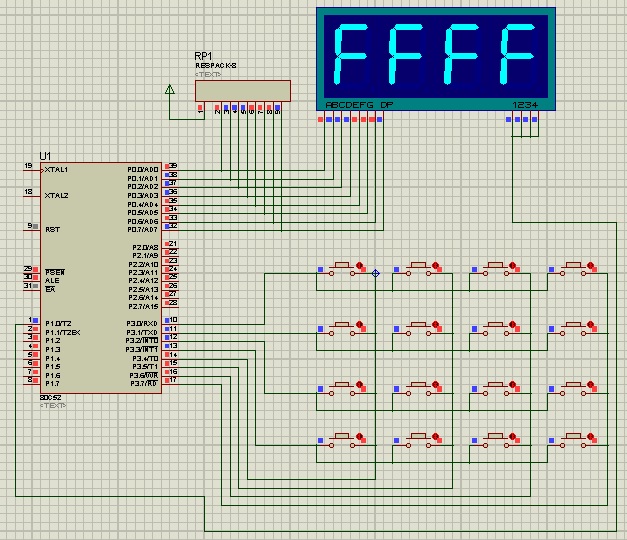Click pin number 39 on U1
Screen dimensions: 627x540
click(x=173, y=166)
